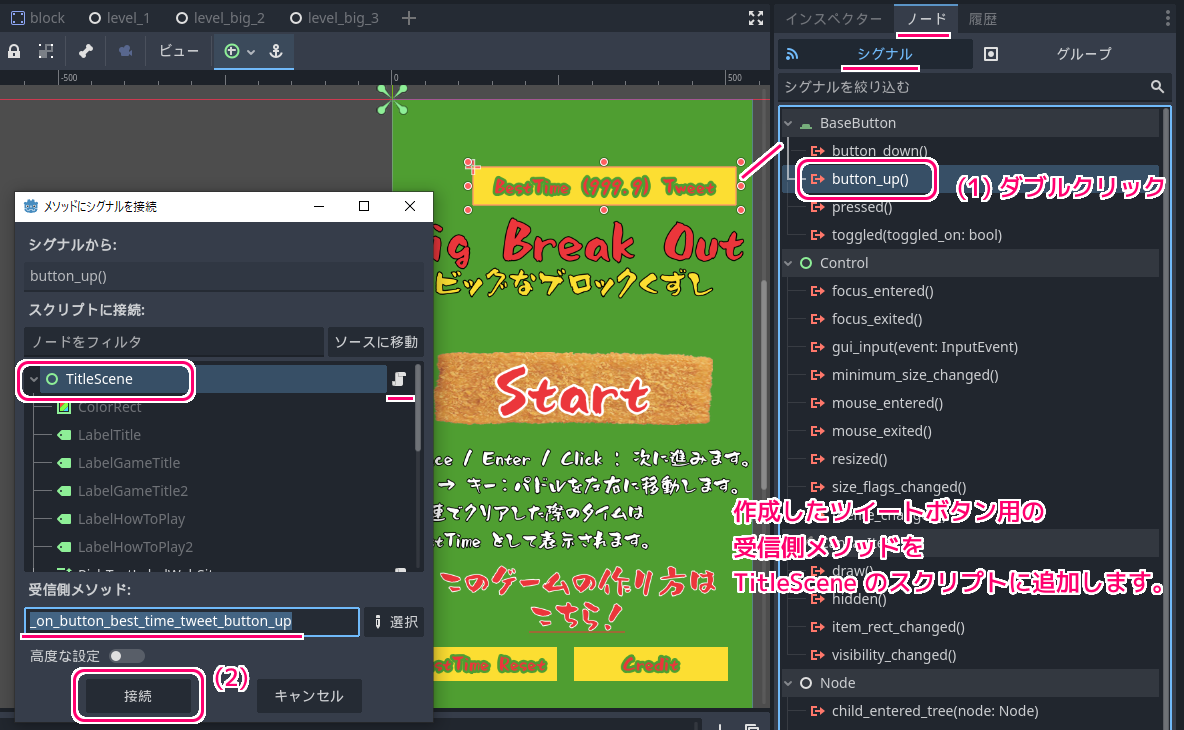The width and height of the screenshot is (1184, 730).
Task: Add a new scene tab with plus
Action: point(408,18)
